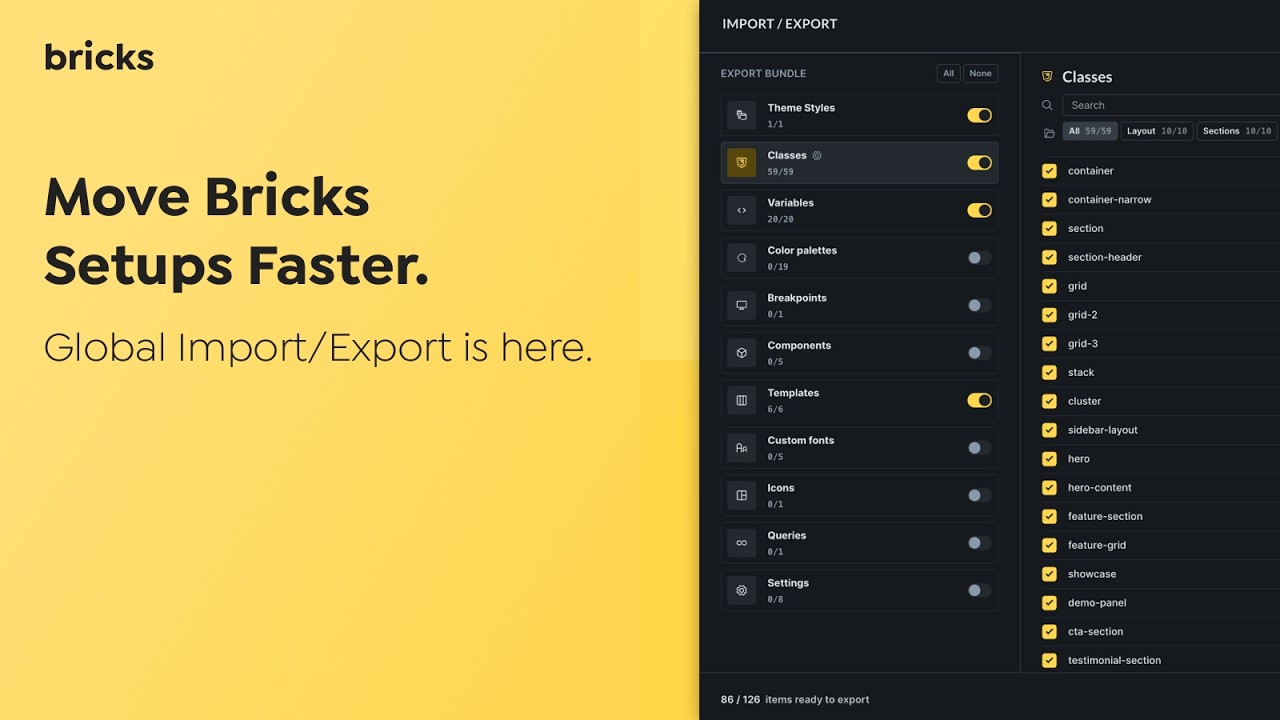Deselect the section class checkbox

(1049, 228)
